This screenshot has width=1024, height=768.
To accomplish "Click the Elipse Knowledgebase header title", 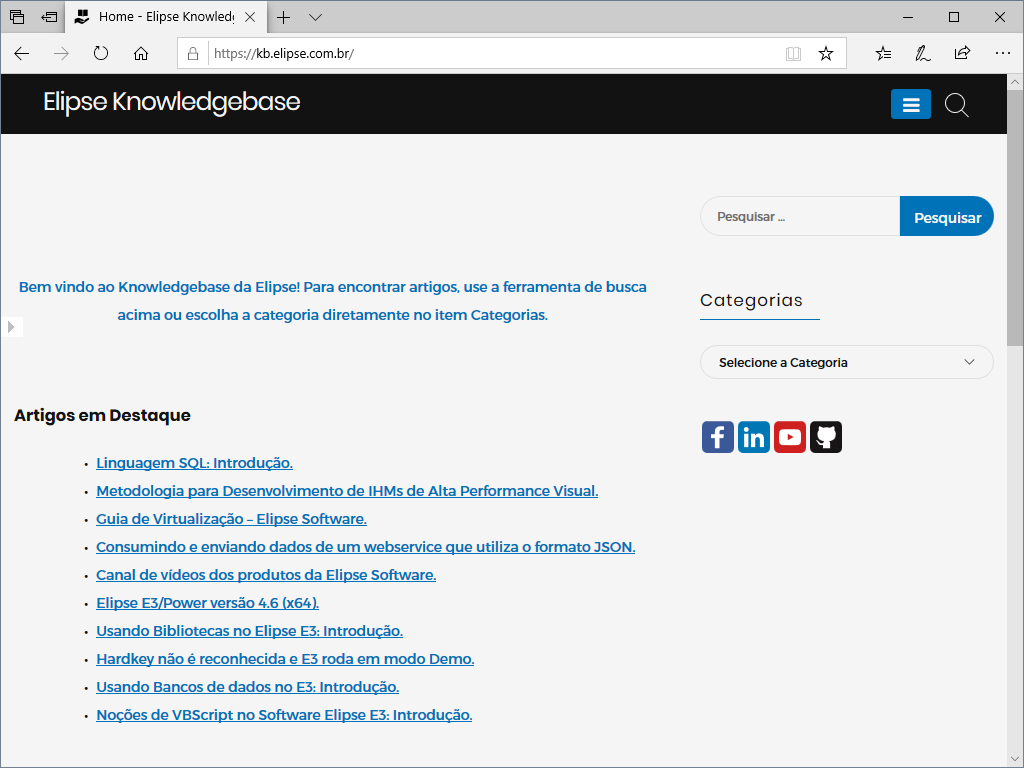I will tap(171, 103).
